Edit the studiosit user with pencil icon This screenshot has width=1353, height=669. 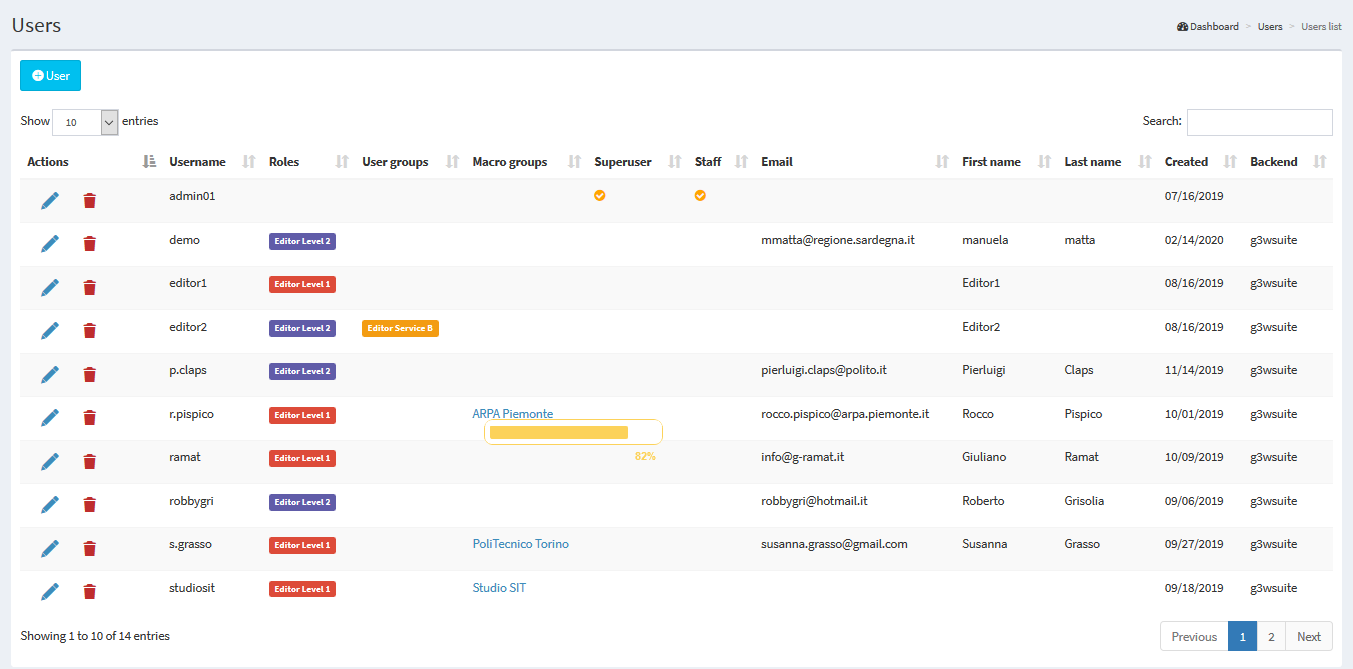[x=50, y=592]
